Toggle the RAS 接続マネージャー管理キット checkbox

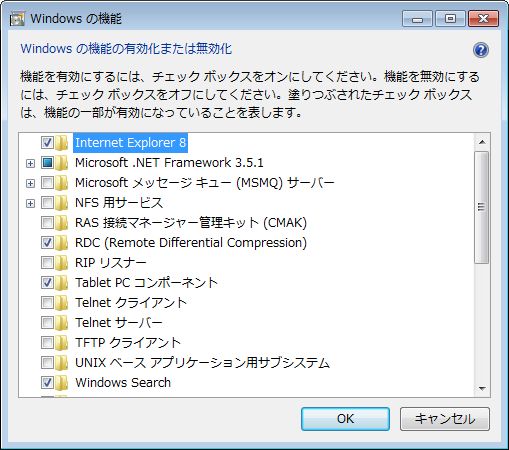47,223
